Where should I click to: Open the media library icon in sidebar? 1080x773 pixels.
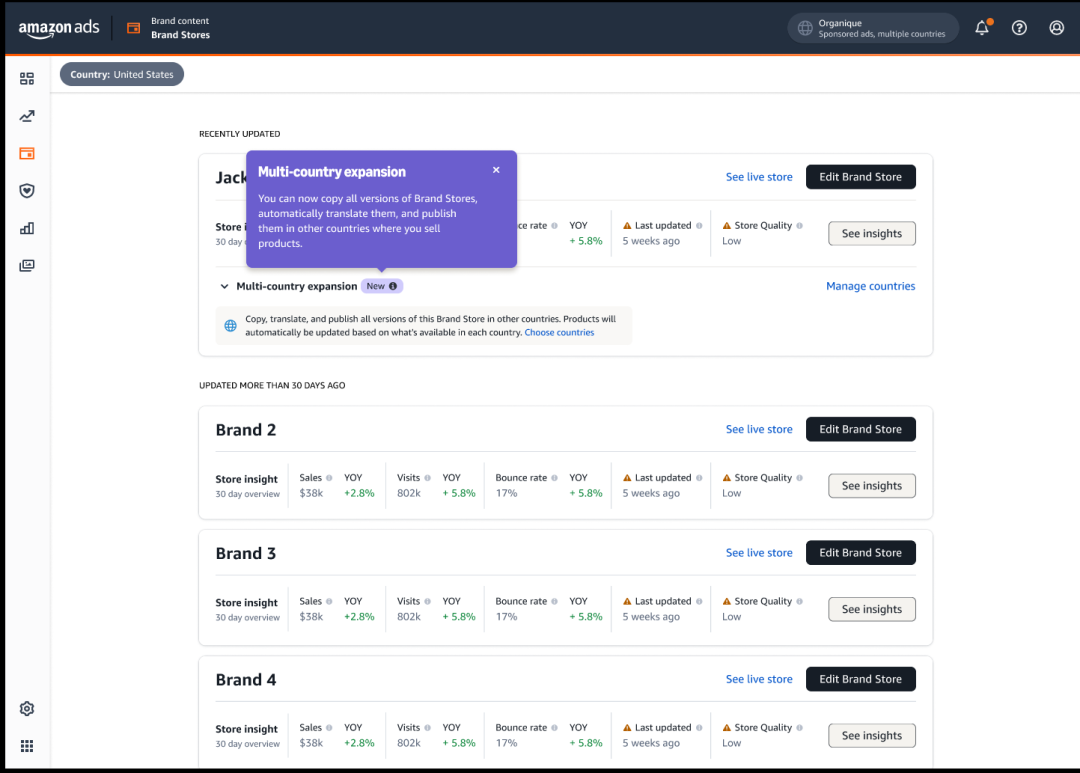pos(27,266)
